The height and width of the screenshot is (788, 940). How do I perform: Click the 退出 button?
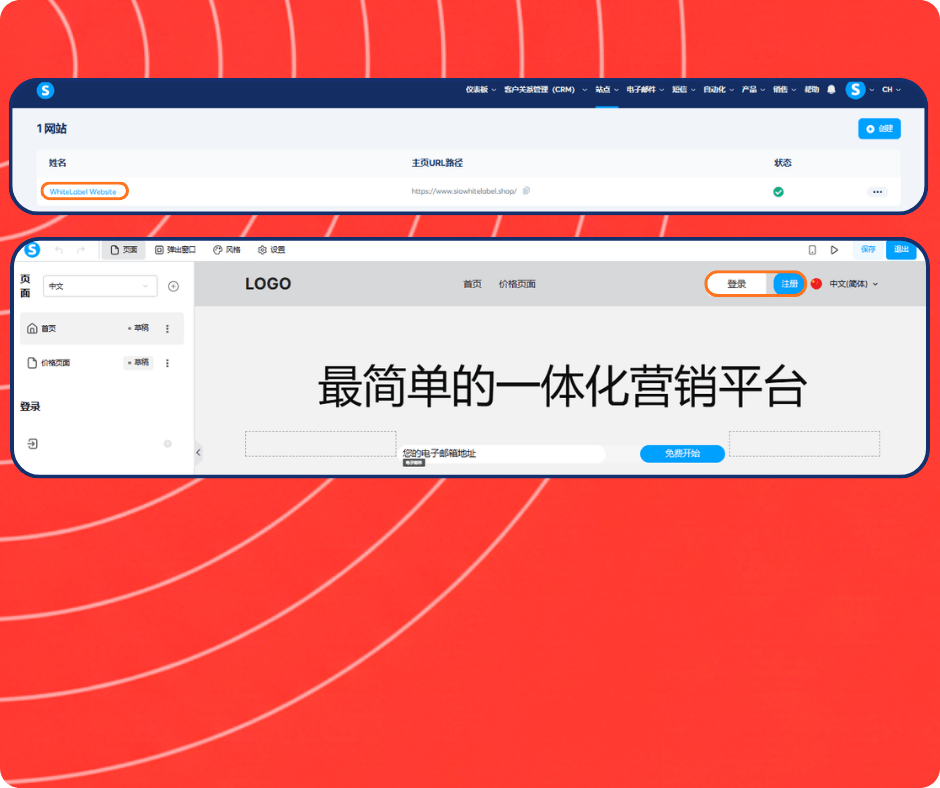click(901, 249)
